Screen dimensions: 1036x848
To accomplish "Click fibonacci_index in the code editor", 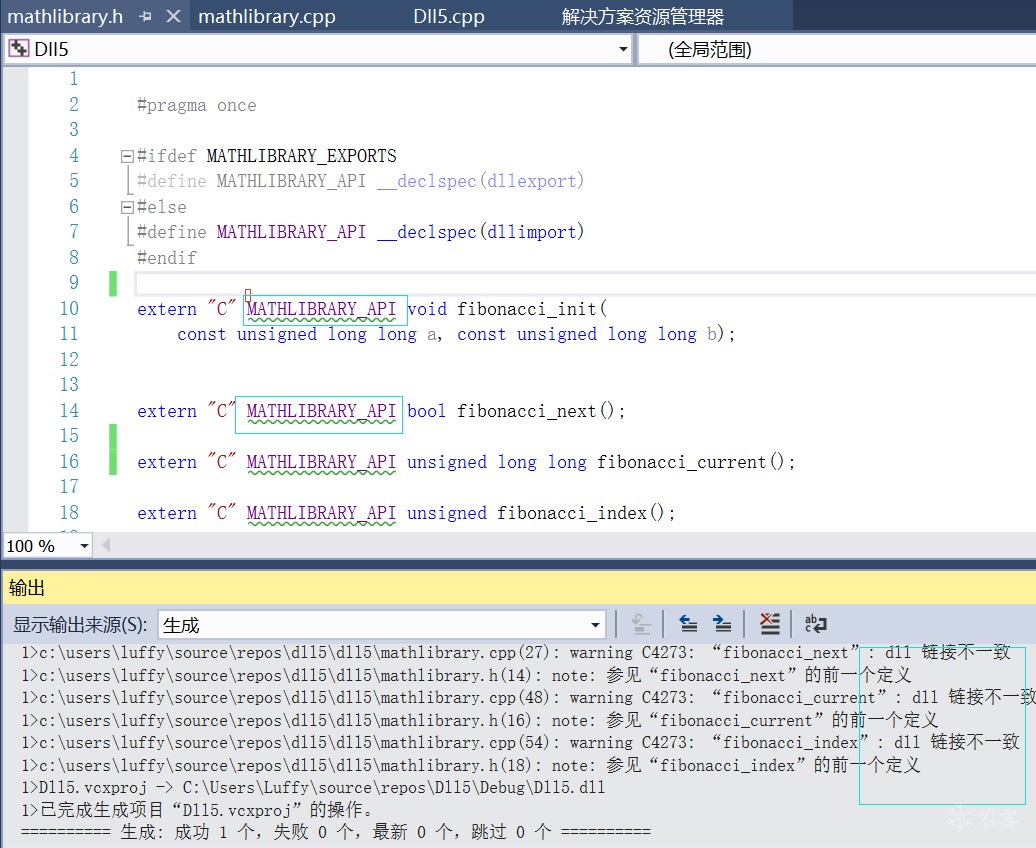I will click(572, 514).
